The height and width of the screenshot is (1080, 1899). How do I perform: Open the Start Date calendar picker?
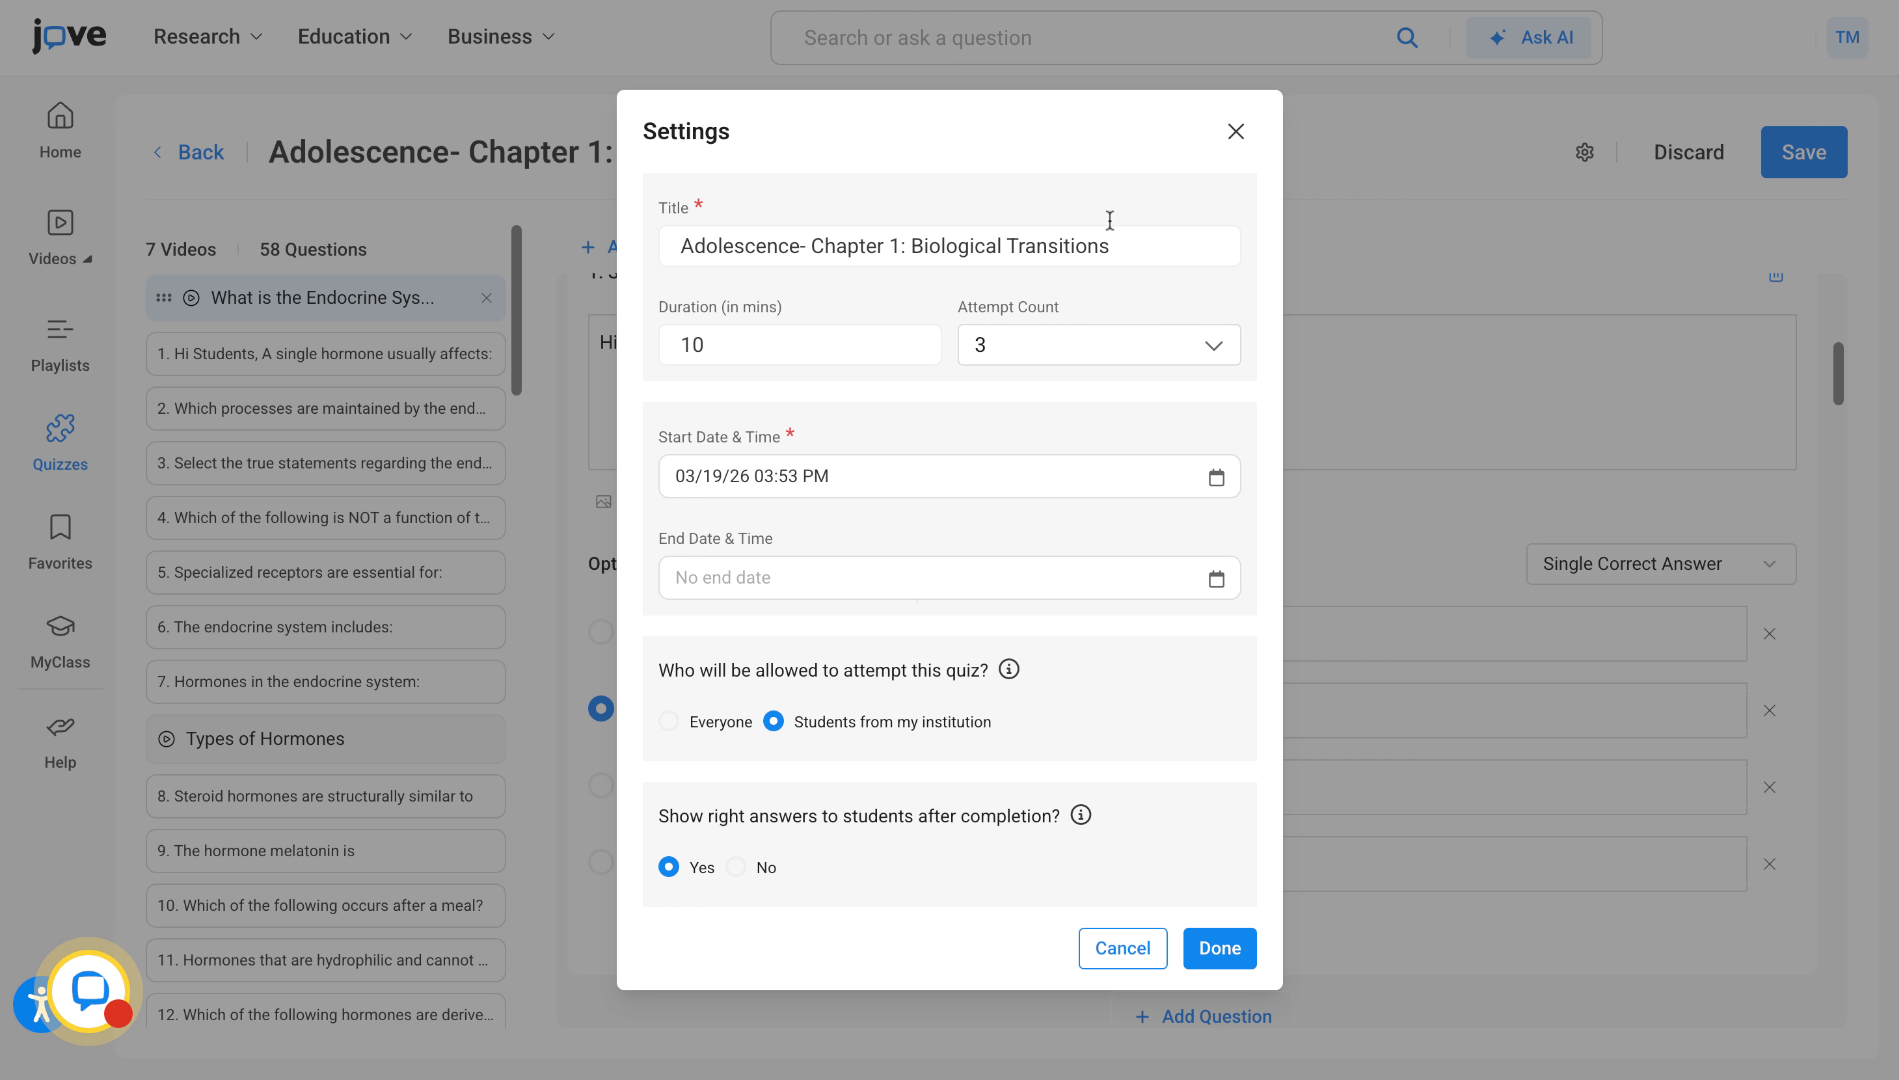click(x=1216, y=477)
